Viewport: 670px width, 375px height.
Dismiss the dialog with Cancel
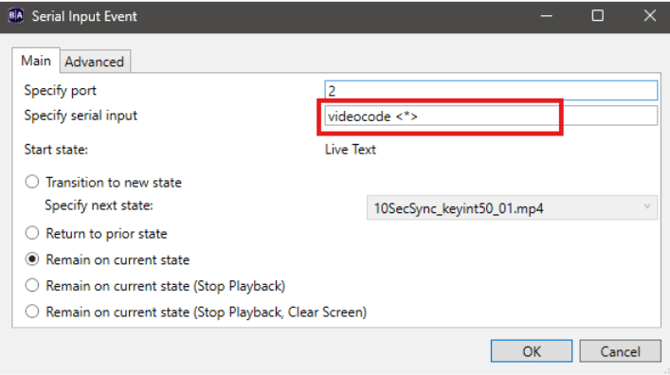pos(620,351)
